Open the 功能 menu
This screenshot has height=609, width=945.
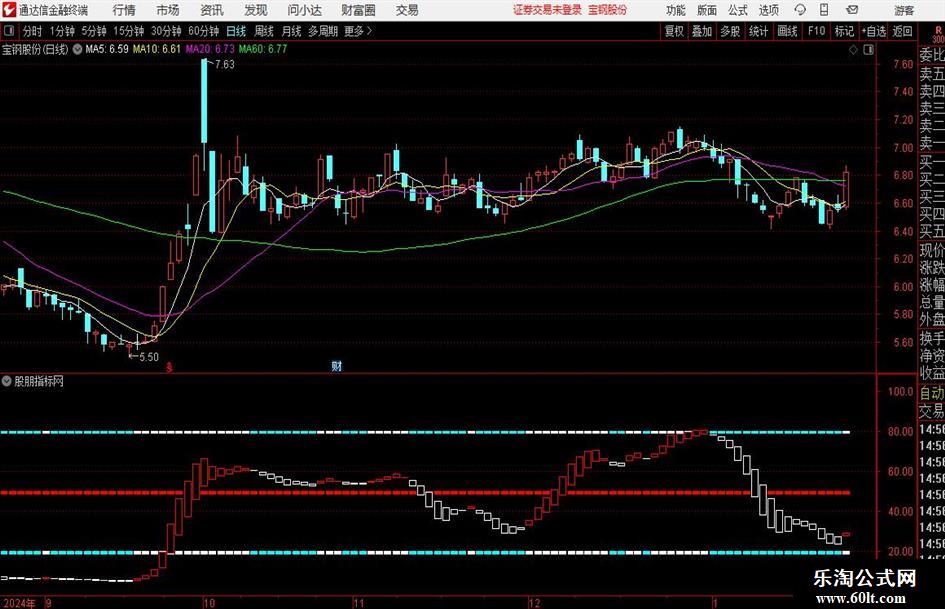point(676,10)
